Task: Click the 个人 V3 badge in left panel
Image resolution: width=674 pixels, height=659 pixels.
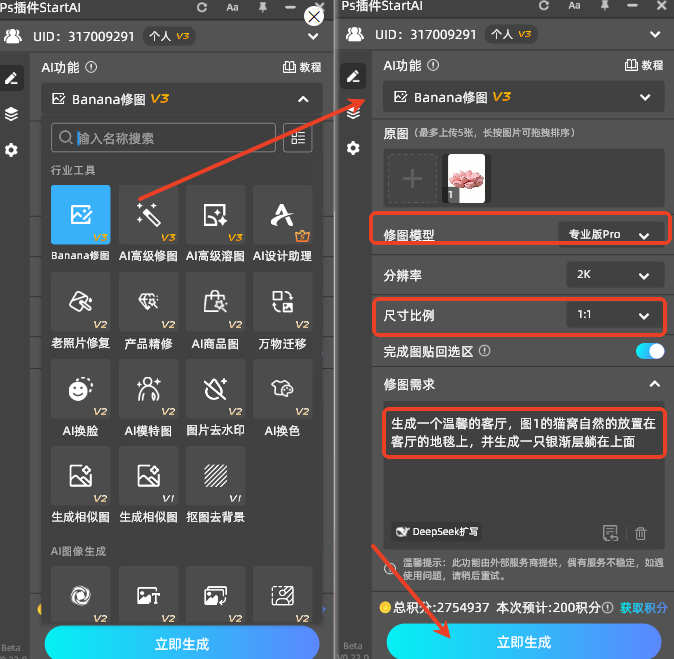Action: click(169, 36)
